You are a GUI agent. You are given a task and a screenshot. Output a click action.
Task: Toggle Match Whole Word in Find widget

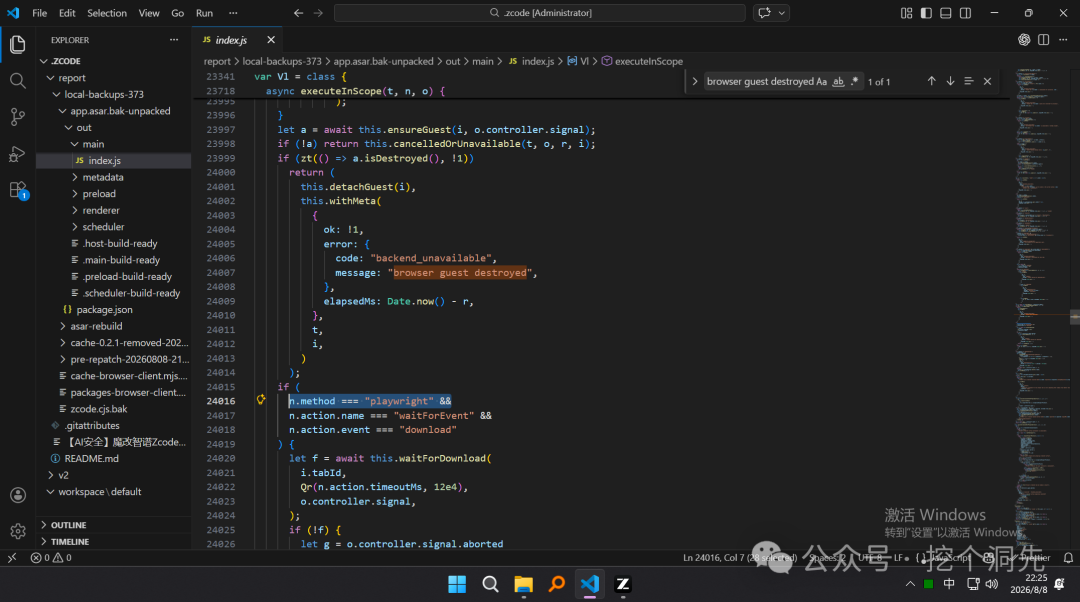(x=838, y=81)
